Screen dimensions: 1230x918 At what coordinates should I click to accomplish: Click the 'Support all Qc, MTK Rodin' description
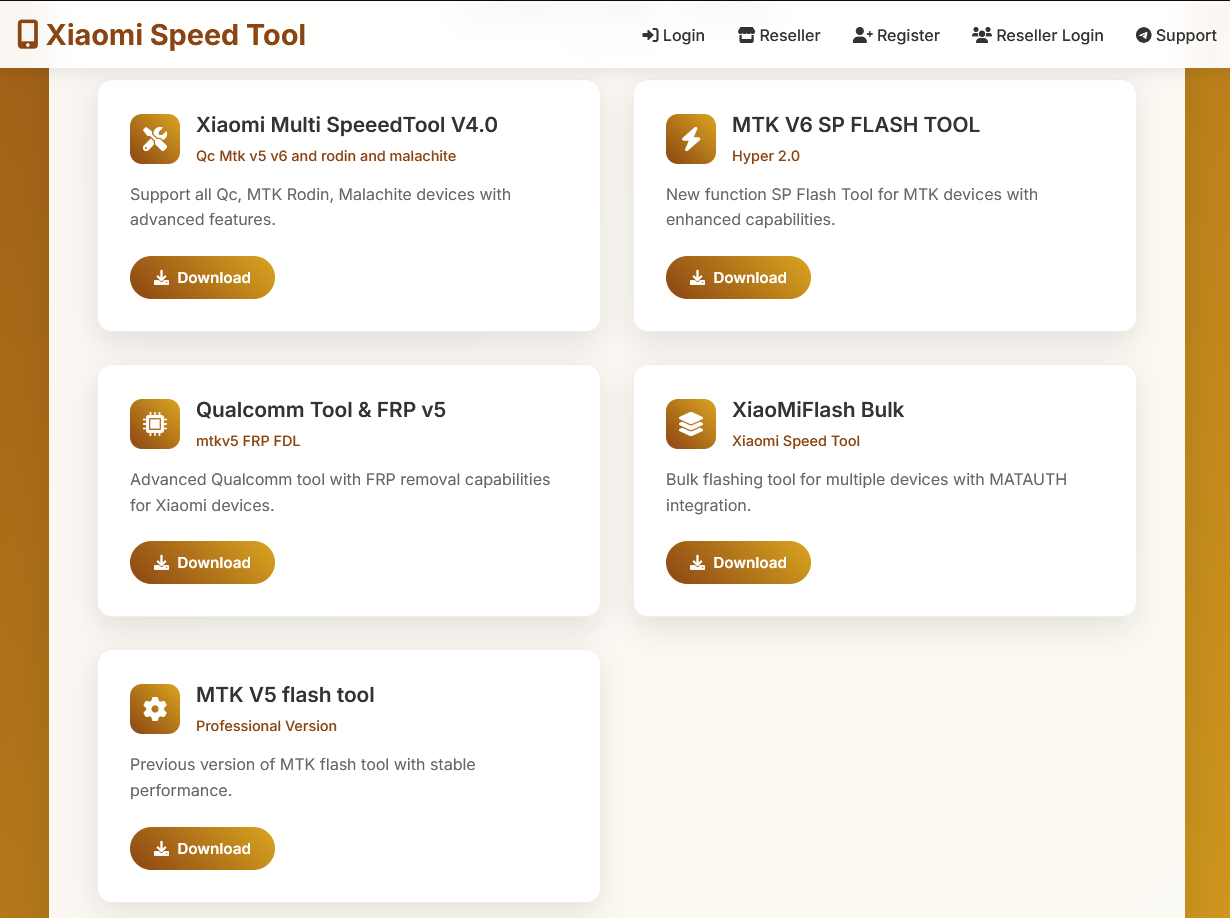[x=321, y=207]
